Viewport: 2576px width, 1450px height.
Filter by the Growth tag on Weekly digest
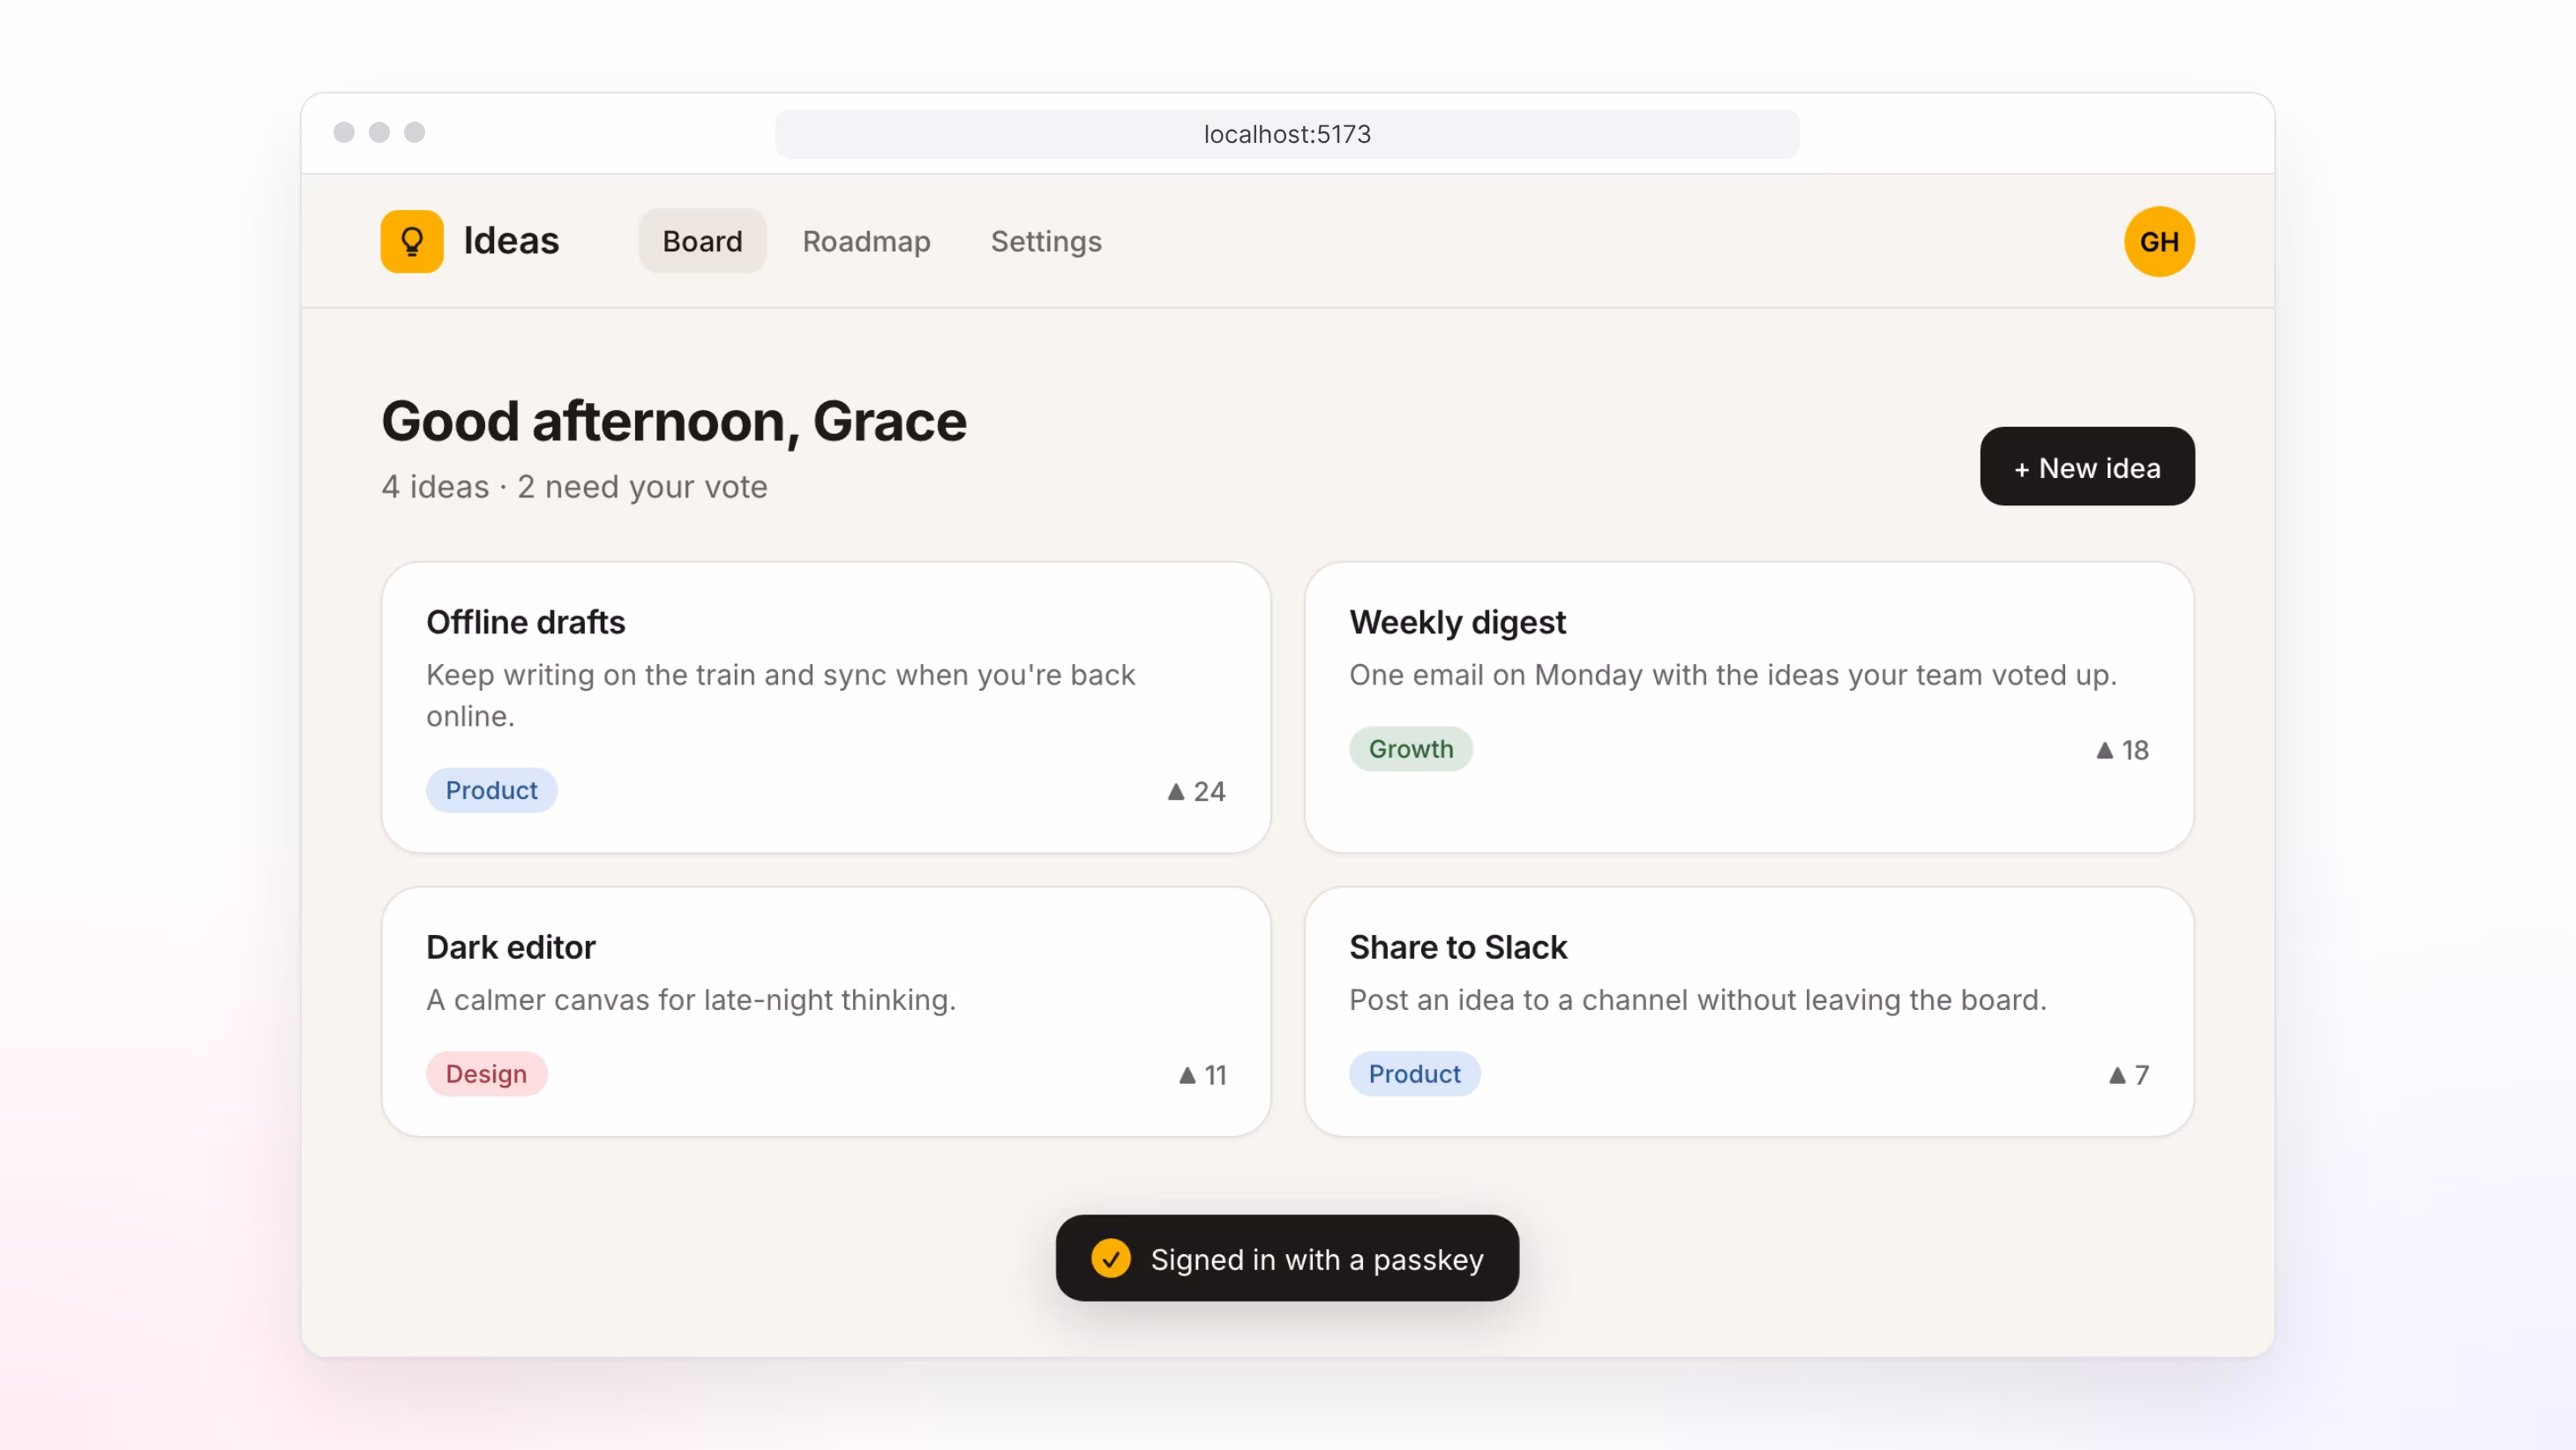click(x=1410, y=749)
